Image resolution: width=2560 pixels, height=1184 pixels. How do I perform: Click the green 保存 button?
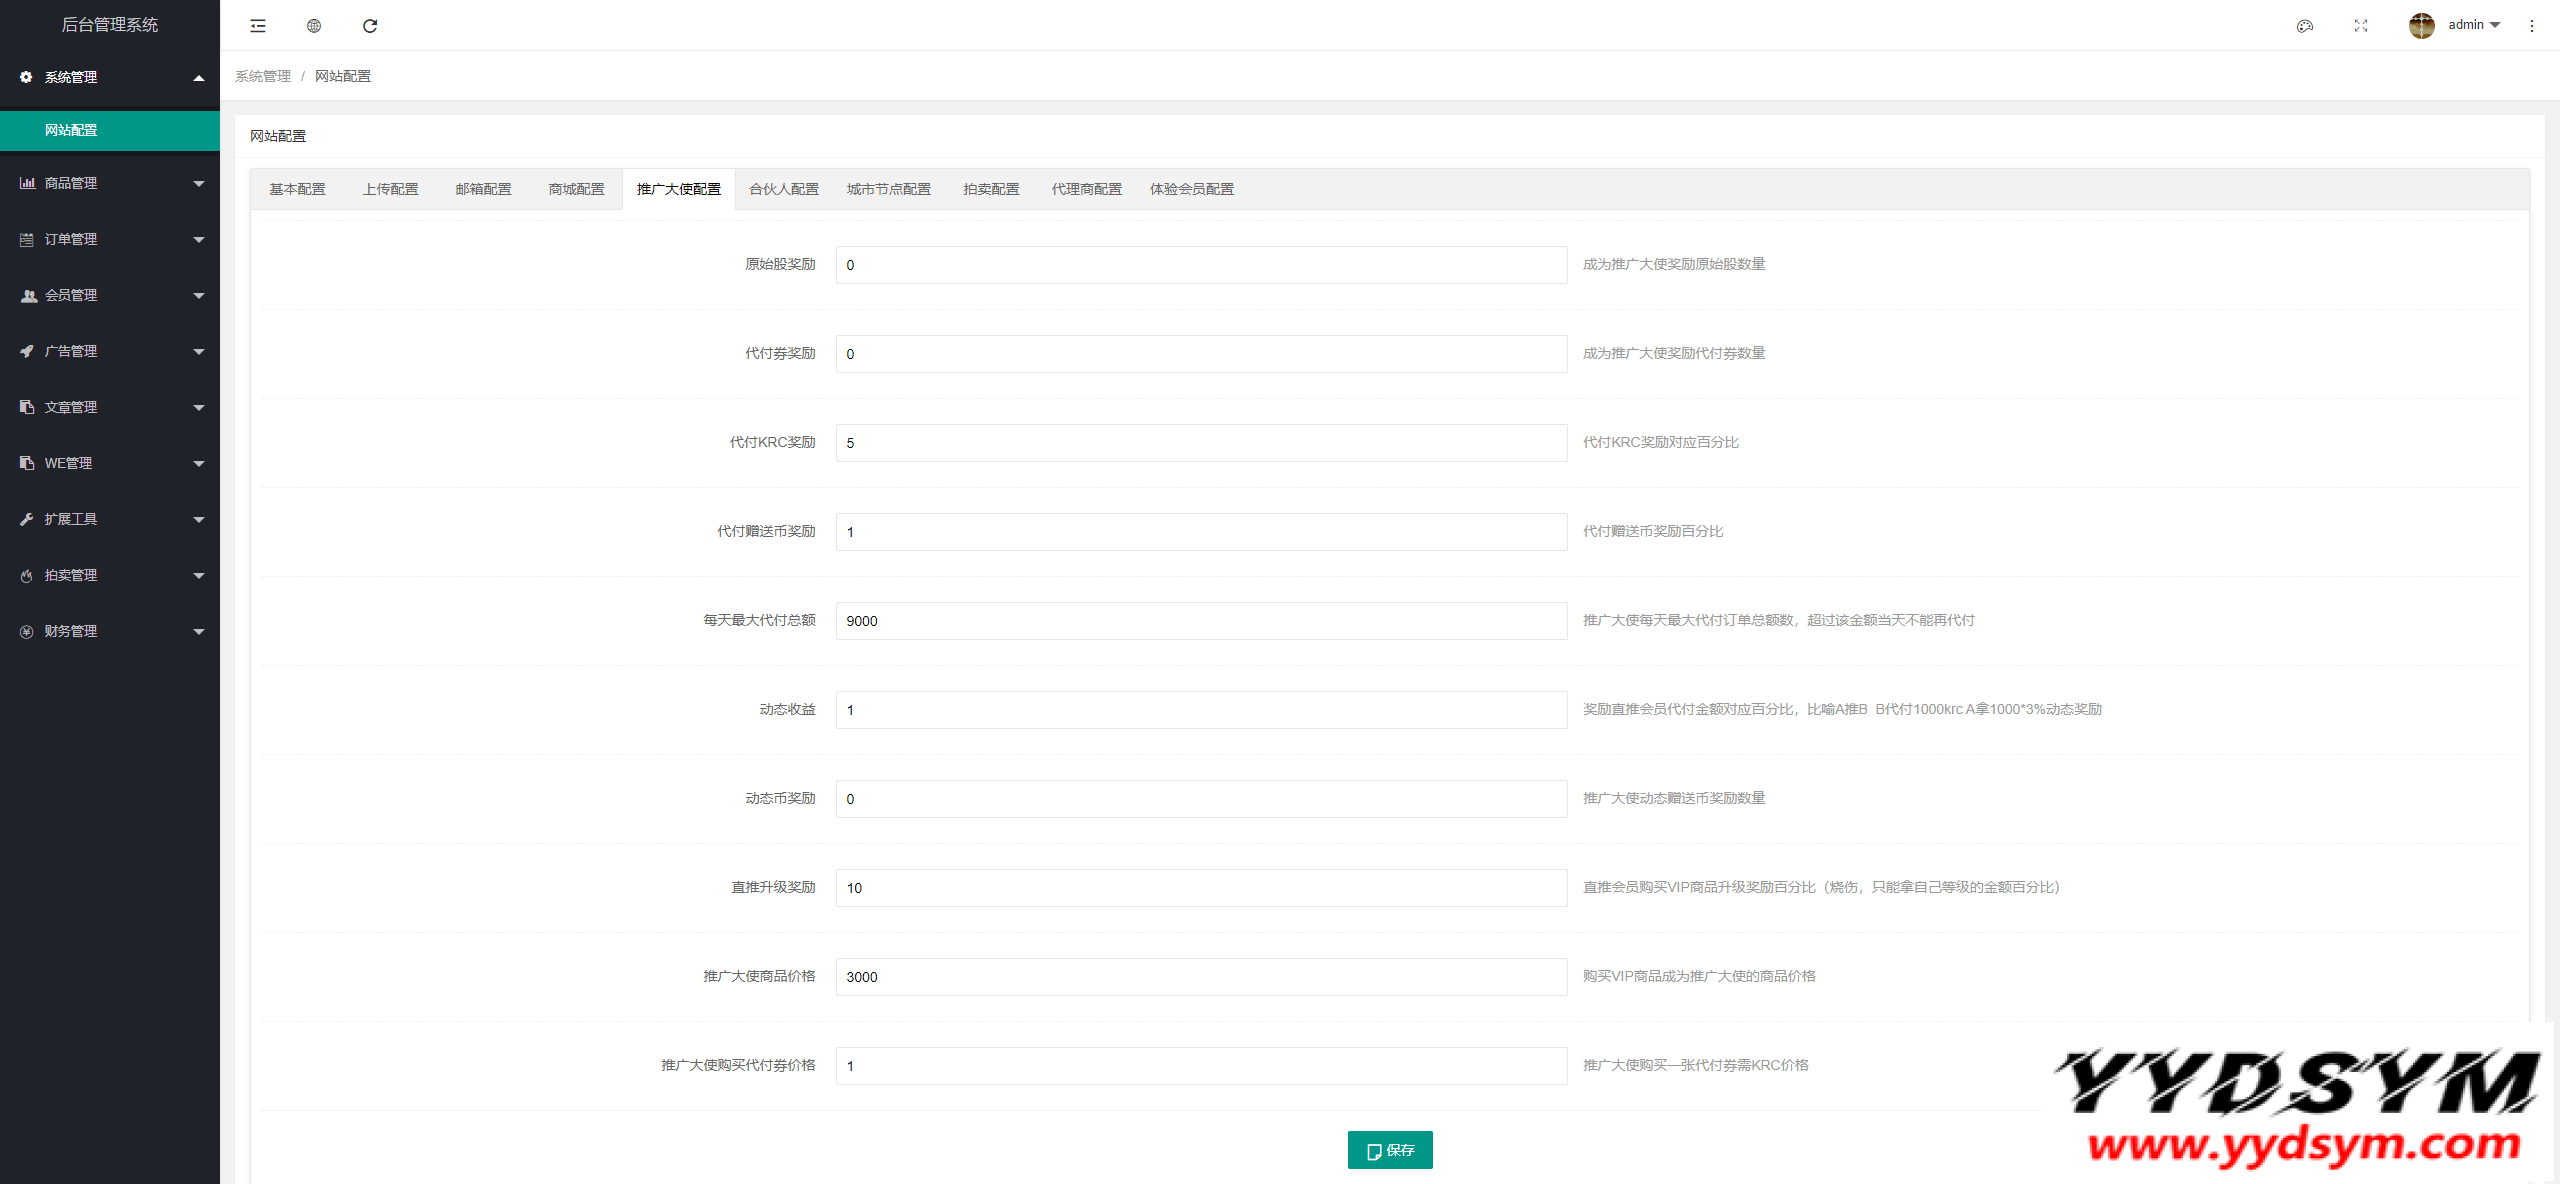[x=1390, y=1150]
